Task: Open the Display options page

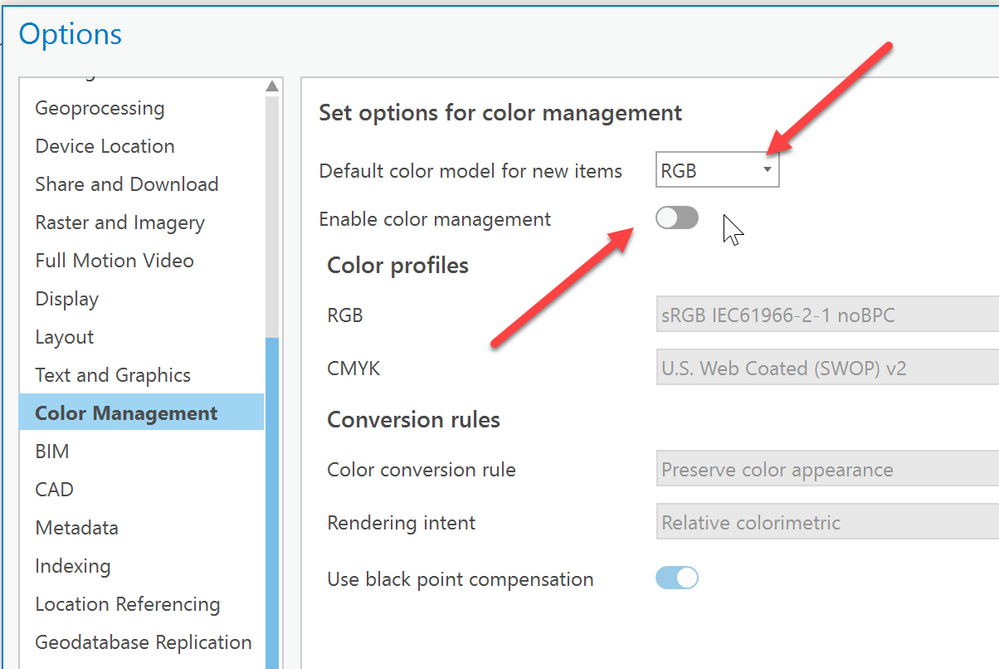Action: tap(66, 298)
